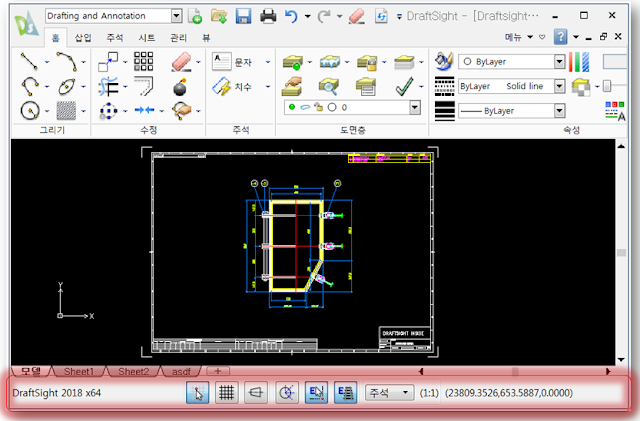Open the Drafting and Annotation workspace dropdown
The height and width of the screenshot is (421, 640).
tap(176, 16)
